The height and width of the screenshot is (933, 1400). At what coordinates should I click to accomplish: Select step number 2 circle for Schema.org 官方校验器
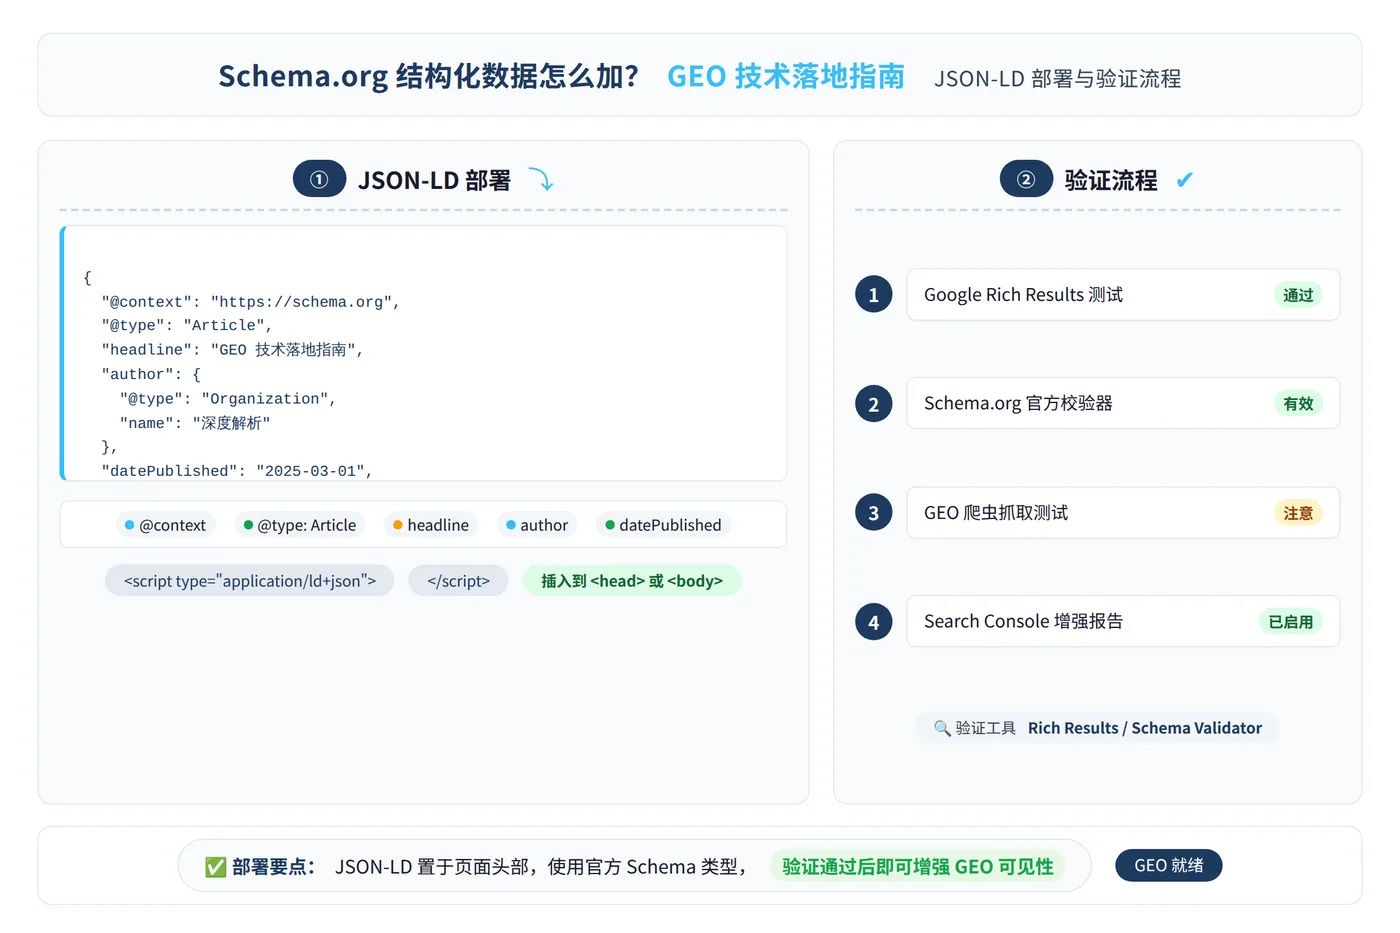[873, 403]
